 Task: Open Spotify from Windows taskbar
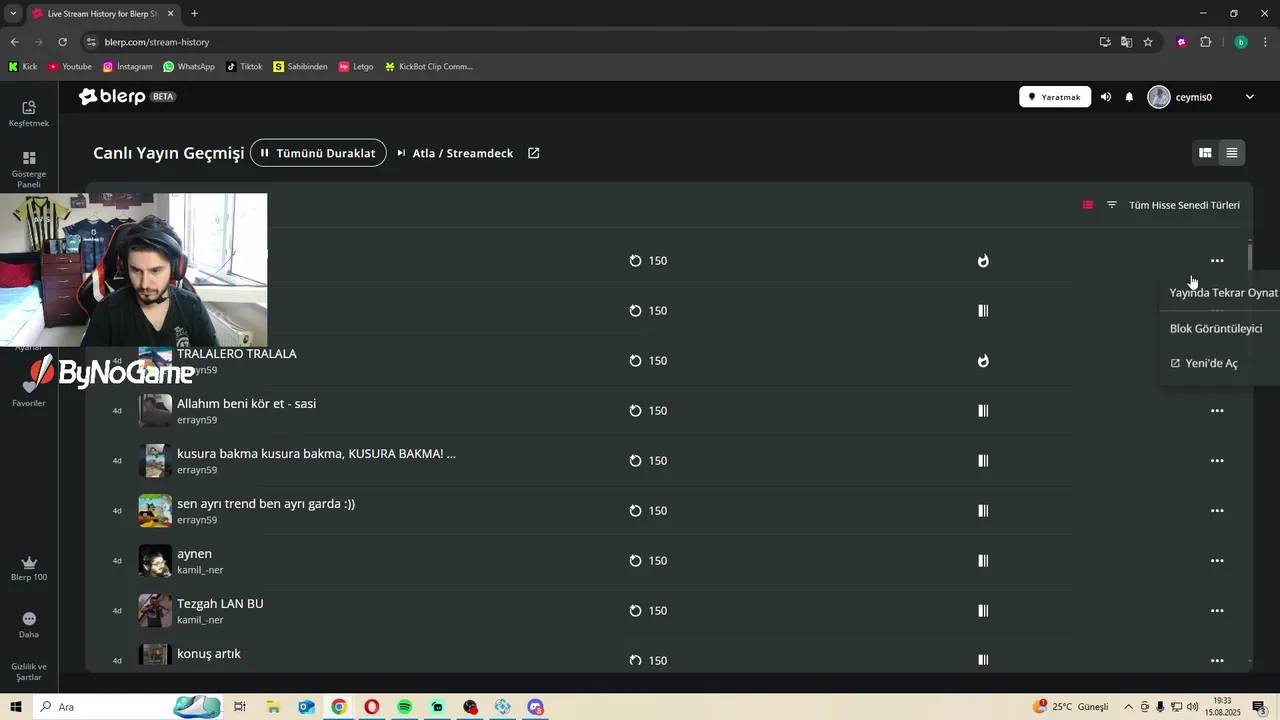click(x=405, y=707)
